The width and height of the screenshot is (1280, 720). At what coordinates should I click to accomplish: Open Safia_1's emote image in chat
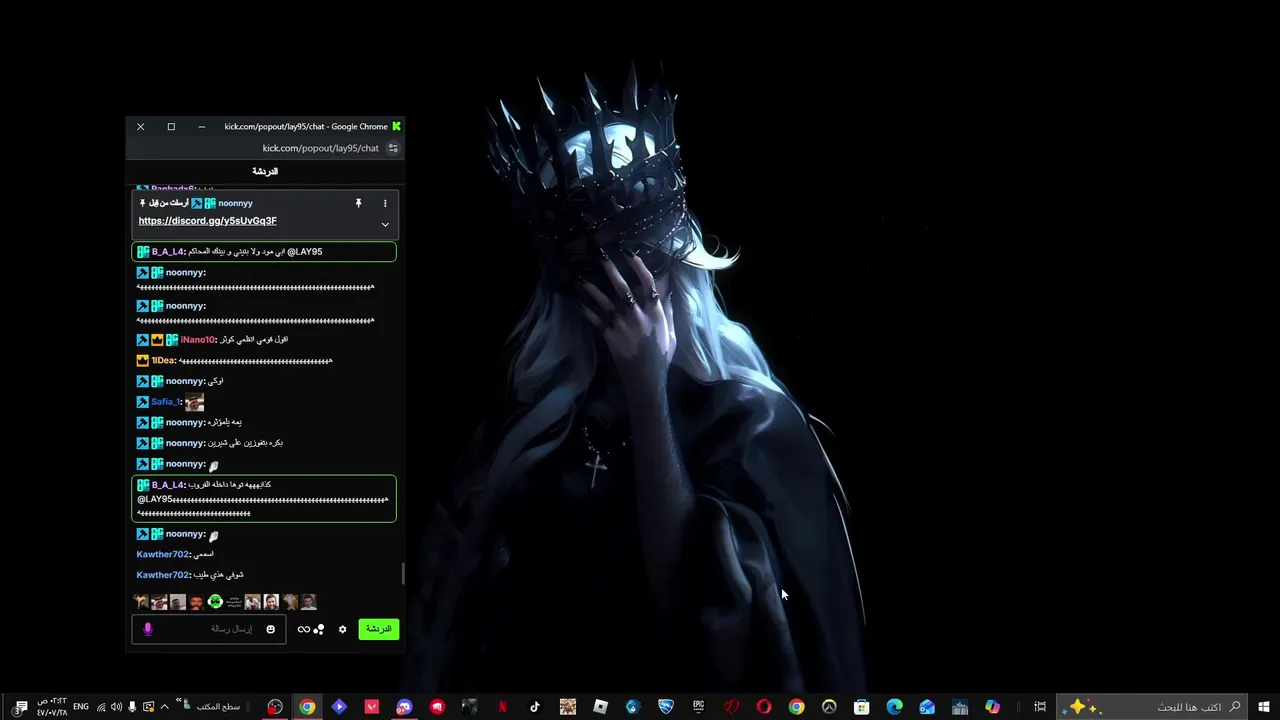[194, 402]
